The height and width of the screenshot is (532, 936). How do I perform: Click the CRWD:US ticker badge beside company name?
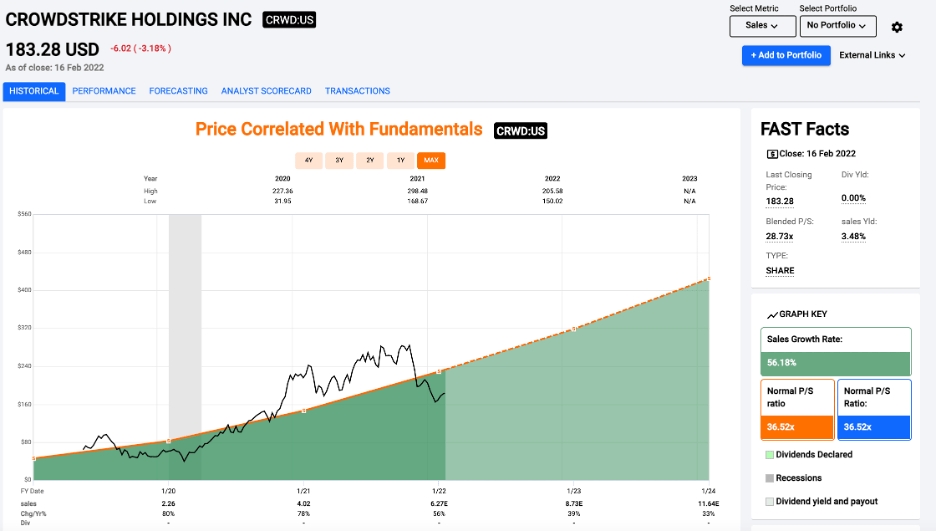289,20
